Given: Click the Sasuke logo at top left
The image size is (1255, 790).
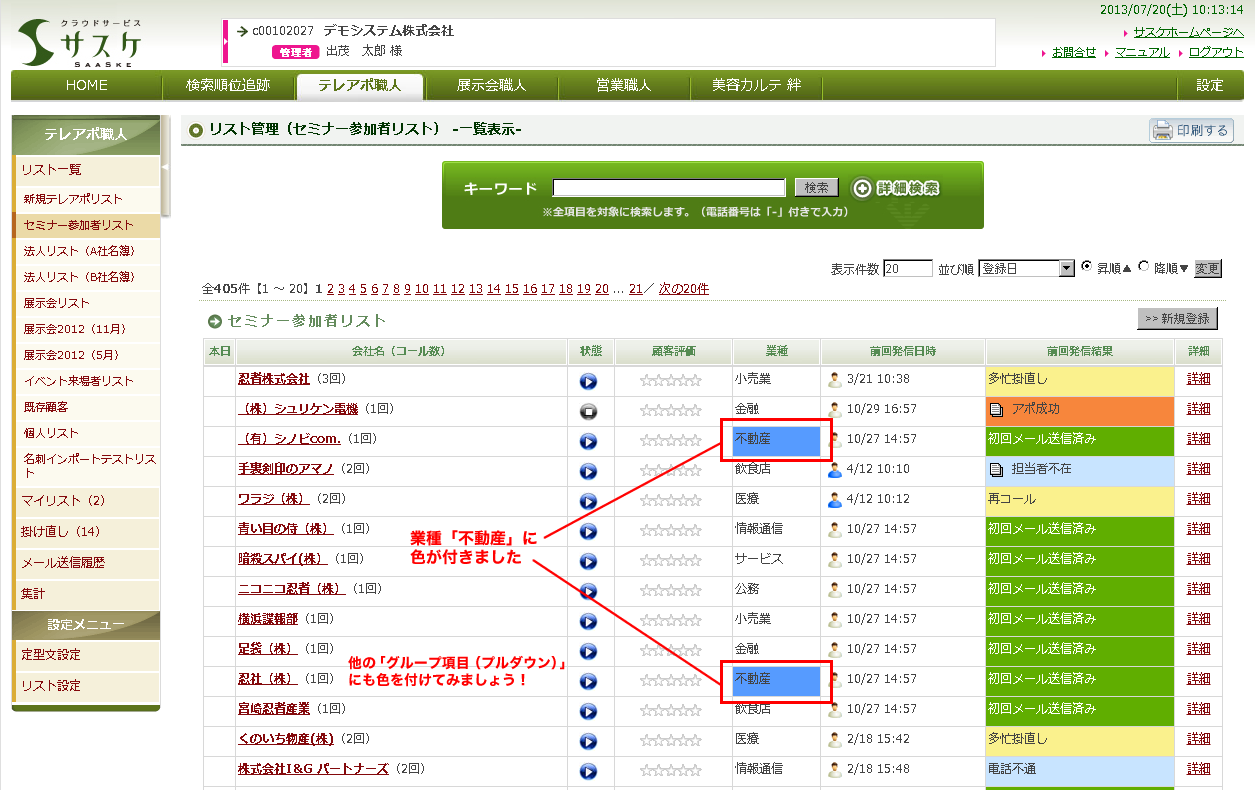Looking at the screenshot, I should [80, 43].
